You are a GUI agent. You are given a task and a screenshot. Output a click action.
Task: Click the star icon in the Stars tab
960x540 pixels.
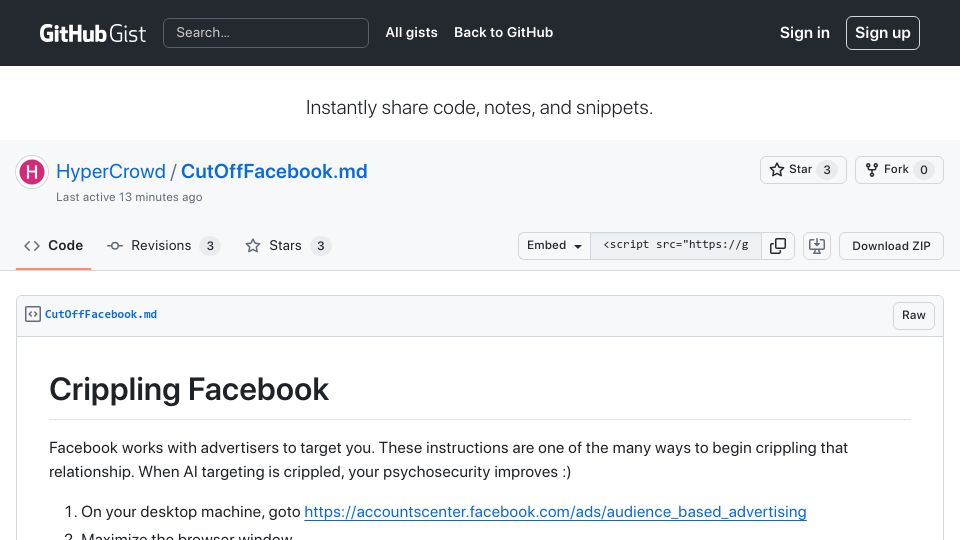253,246
